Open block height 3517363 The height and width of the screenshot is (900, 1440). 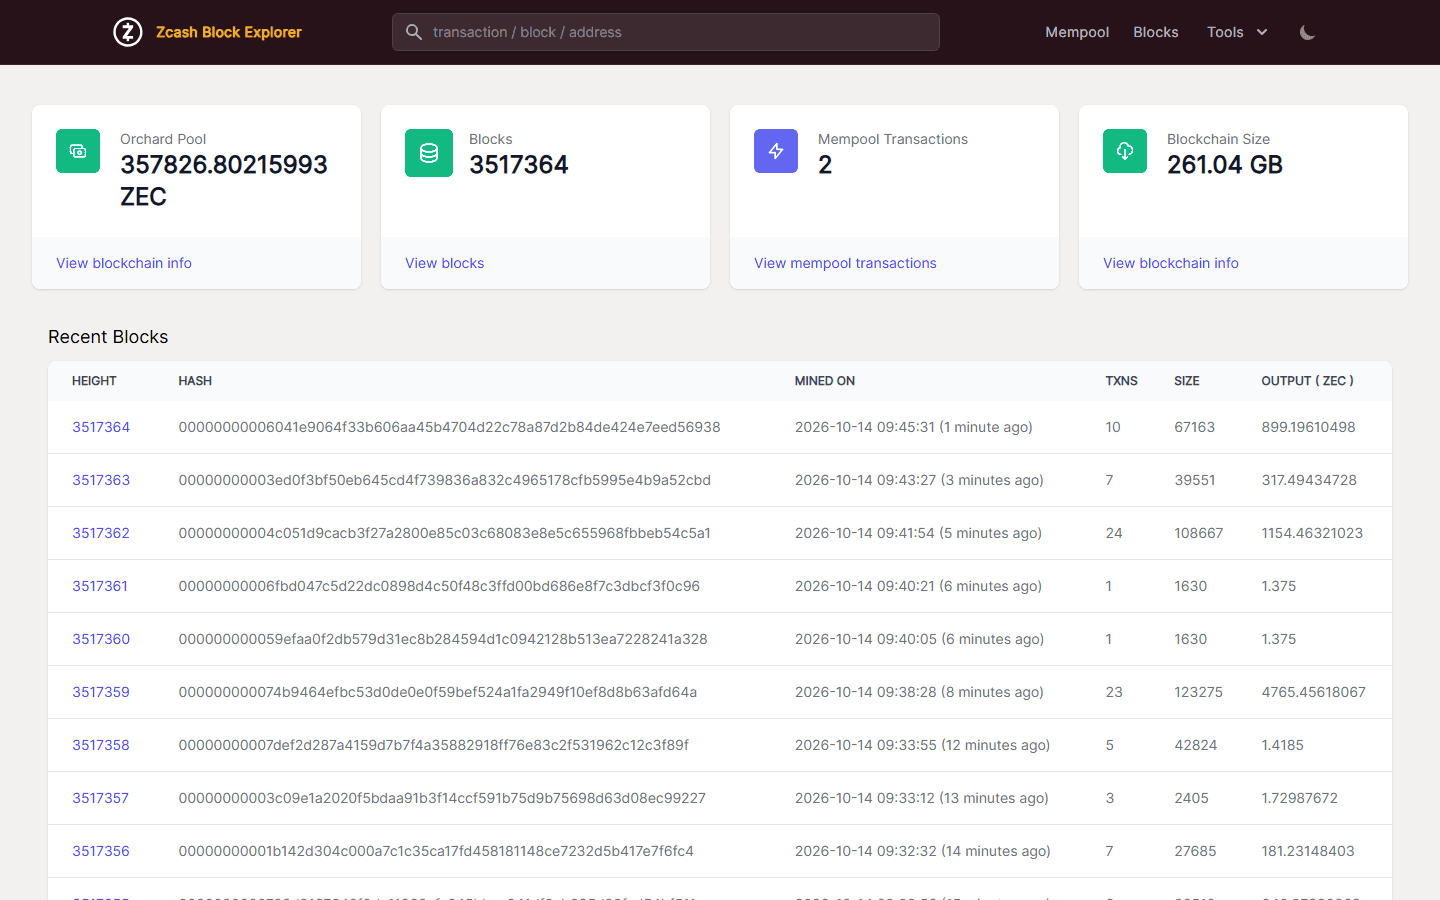tap(101, 480)
